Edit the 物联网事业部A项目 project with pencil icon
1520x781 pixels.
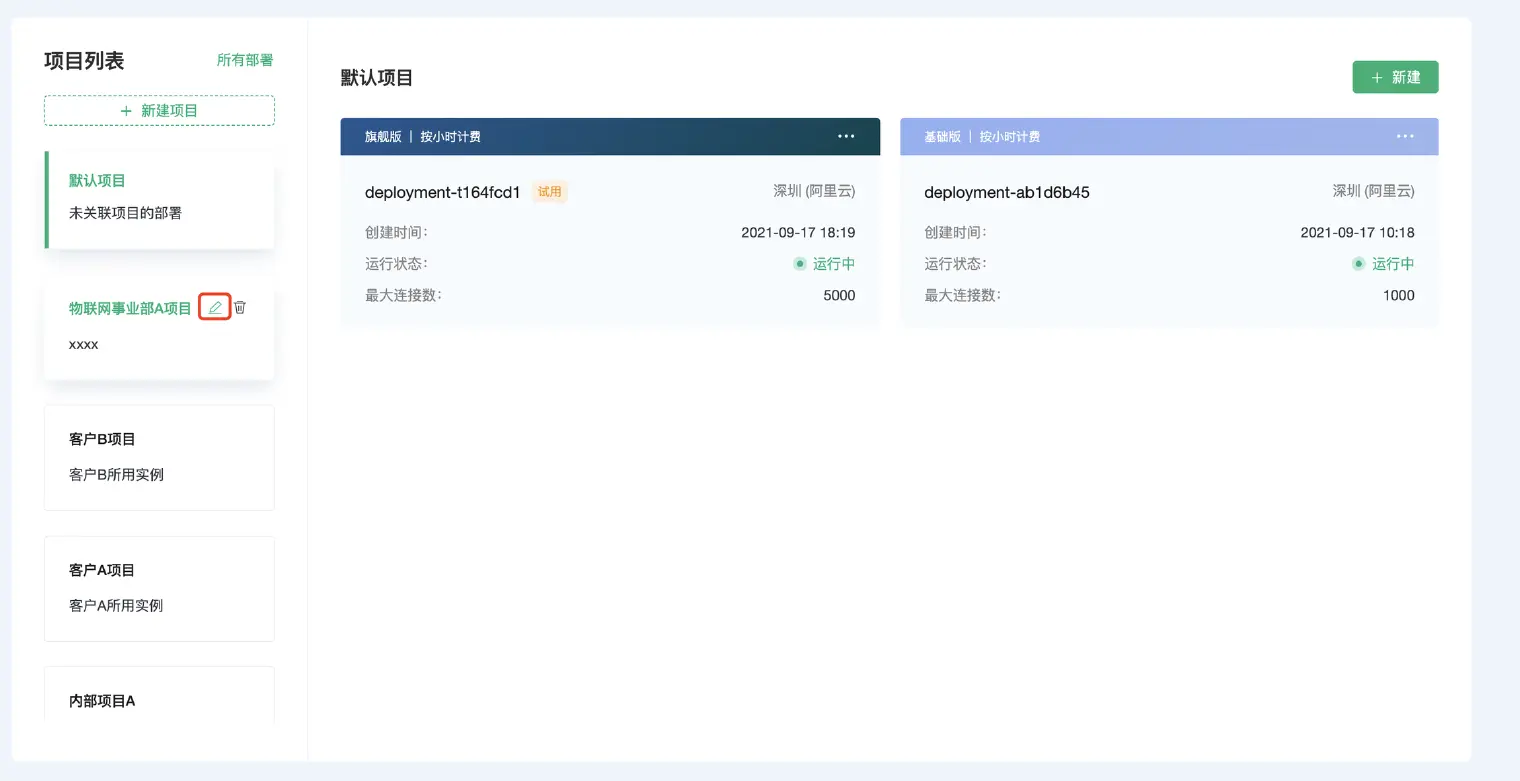[215, 307]
